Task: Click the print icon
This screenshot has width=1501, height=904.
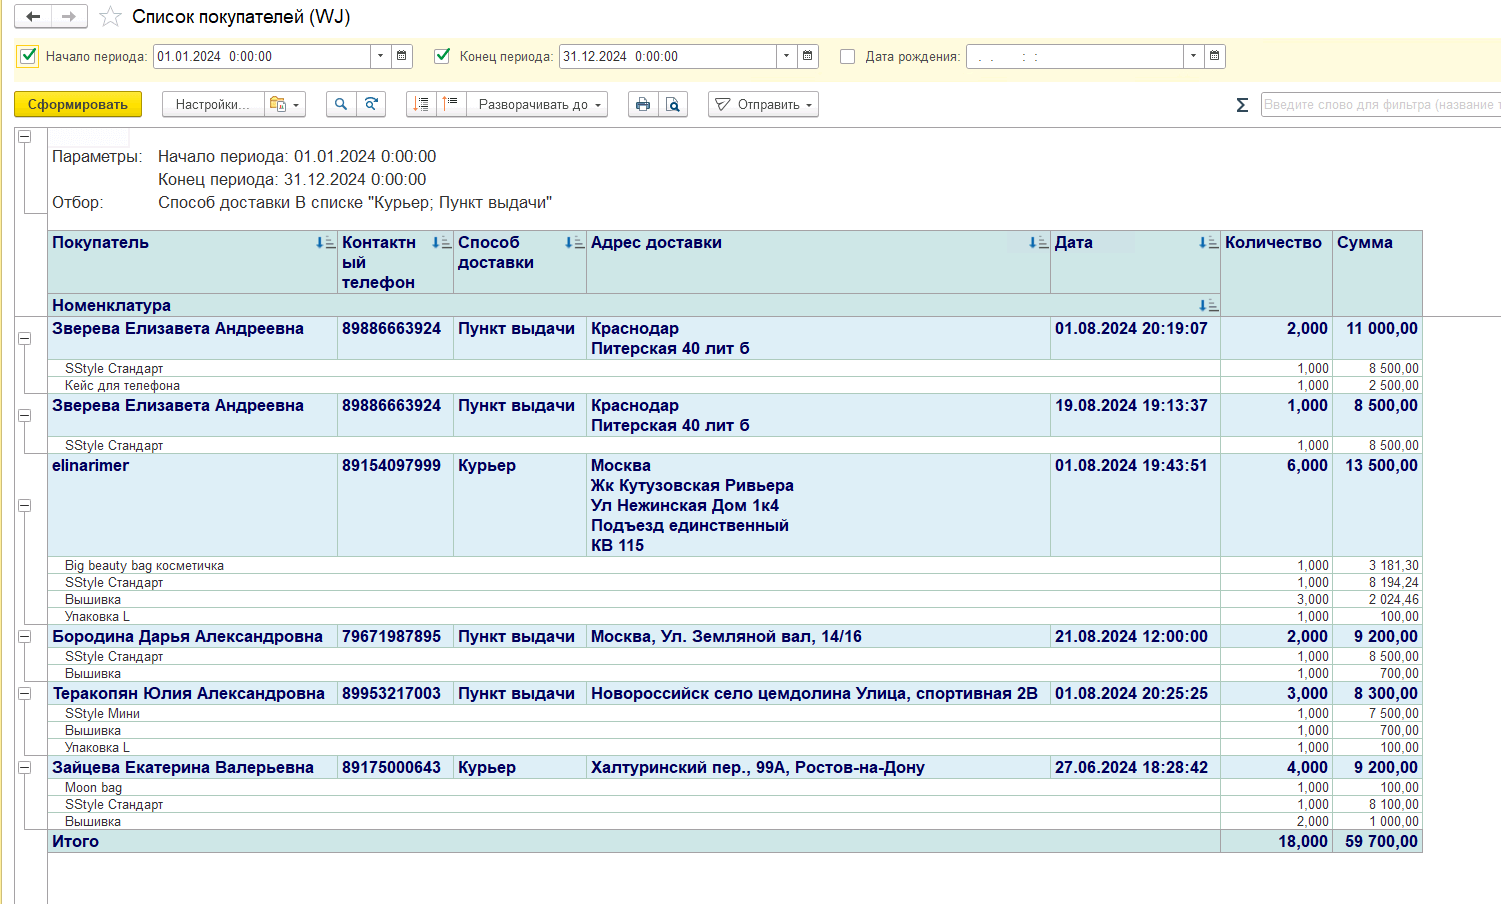Action: pyautogui.click(x=643, y=104)
